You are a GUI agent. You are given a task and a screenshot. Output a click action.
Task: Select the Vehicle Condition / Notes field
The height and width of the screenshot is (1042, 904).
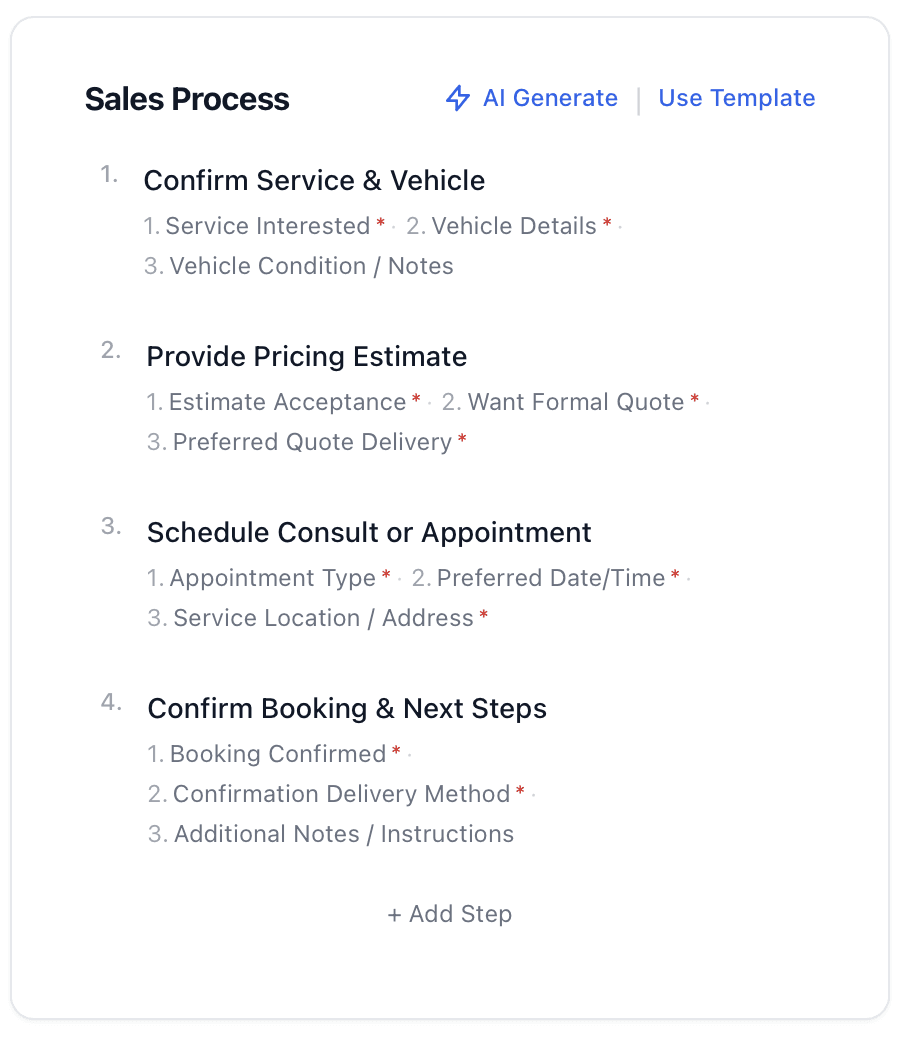tap(311, 266)
